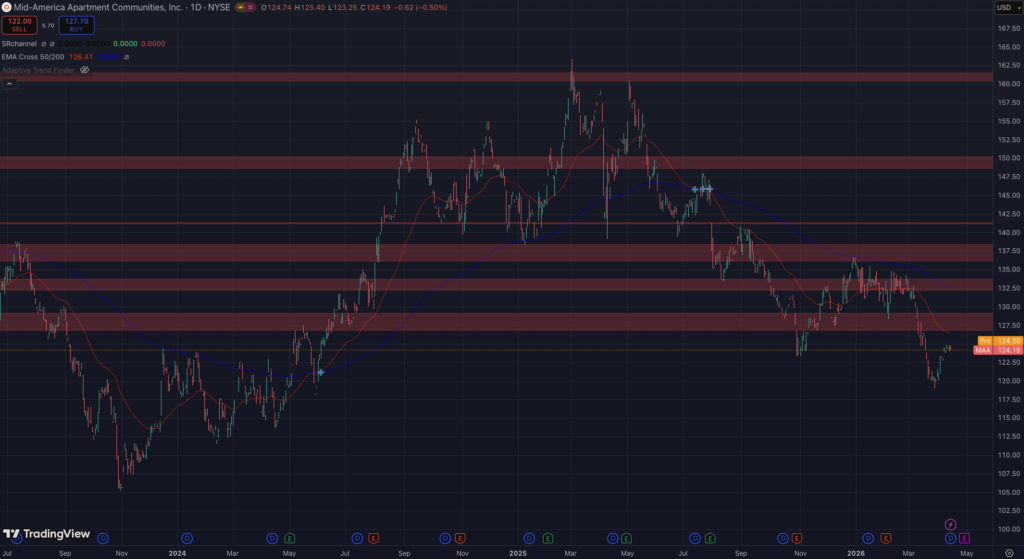This screenshot has width=1024, height=559.
Task: Open the green earnings marker after Jul 2025
Action: tap(710, 538)
